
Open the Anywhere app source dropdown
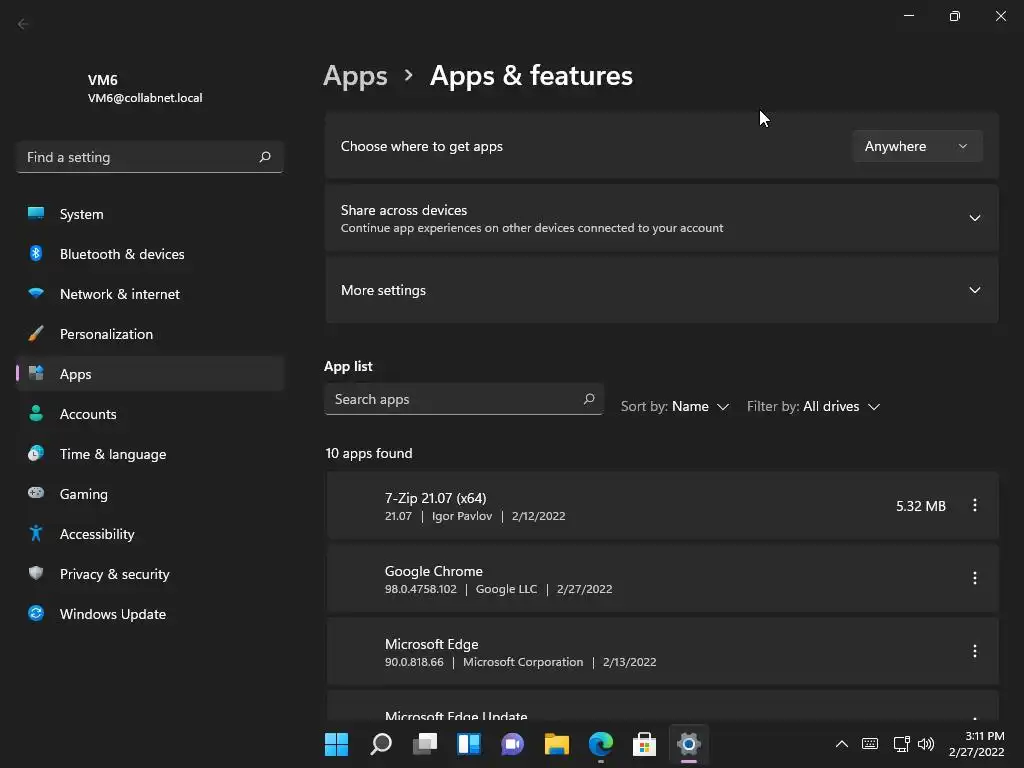[x=917, y=146]
